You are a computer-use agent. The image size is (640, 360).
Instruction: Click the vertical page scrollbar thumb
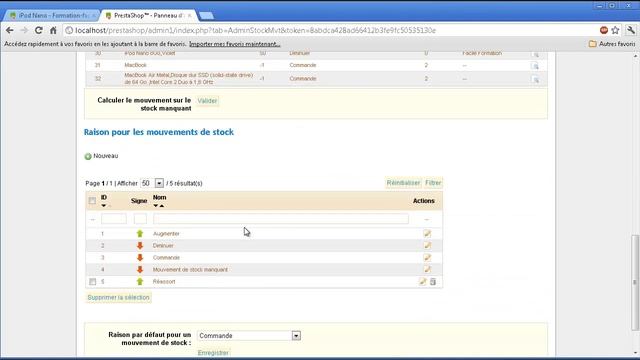[635, 282]
